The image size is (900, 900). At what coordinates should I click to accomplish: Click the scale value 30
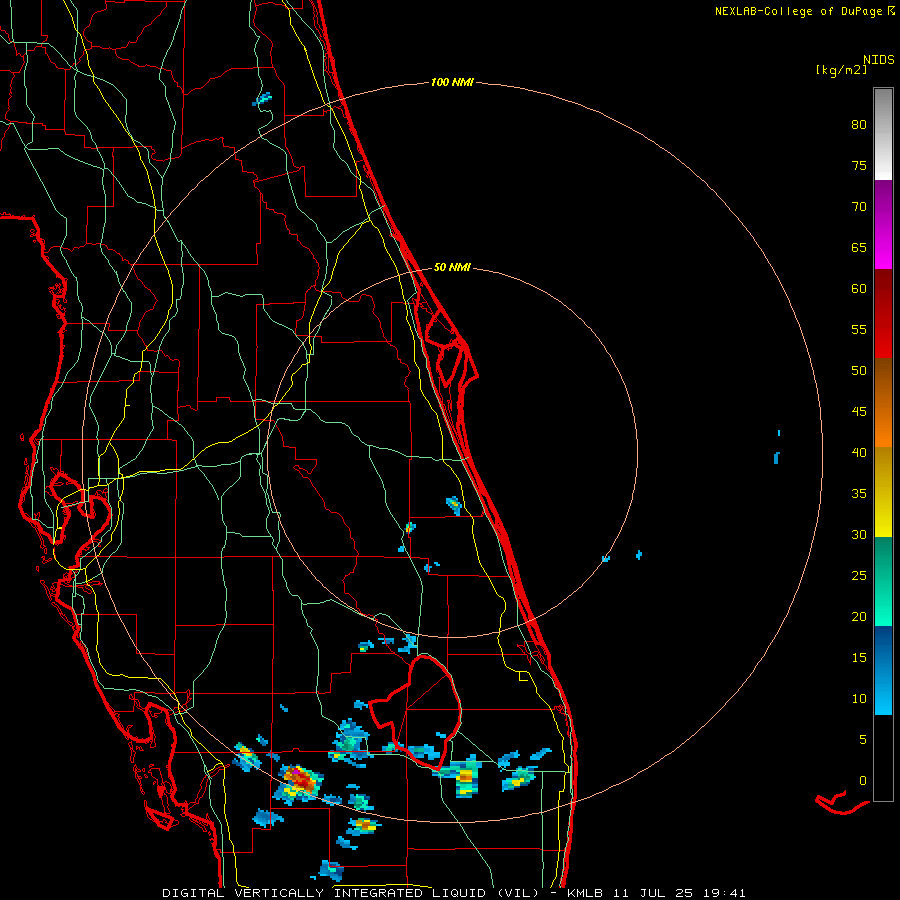859,534
